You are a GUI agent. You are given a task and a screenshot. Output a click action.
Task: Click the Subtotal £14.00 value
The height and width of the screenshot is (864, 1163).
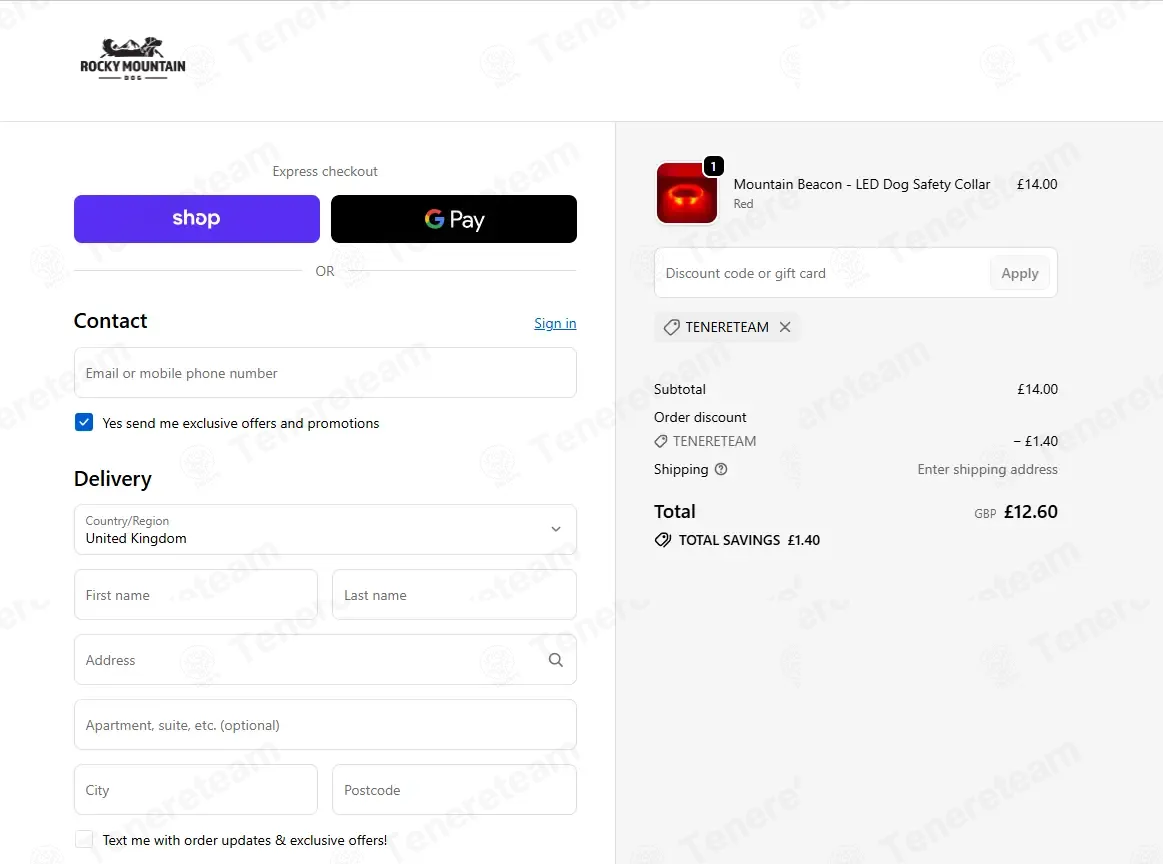1038,389
